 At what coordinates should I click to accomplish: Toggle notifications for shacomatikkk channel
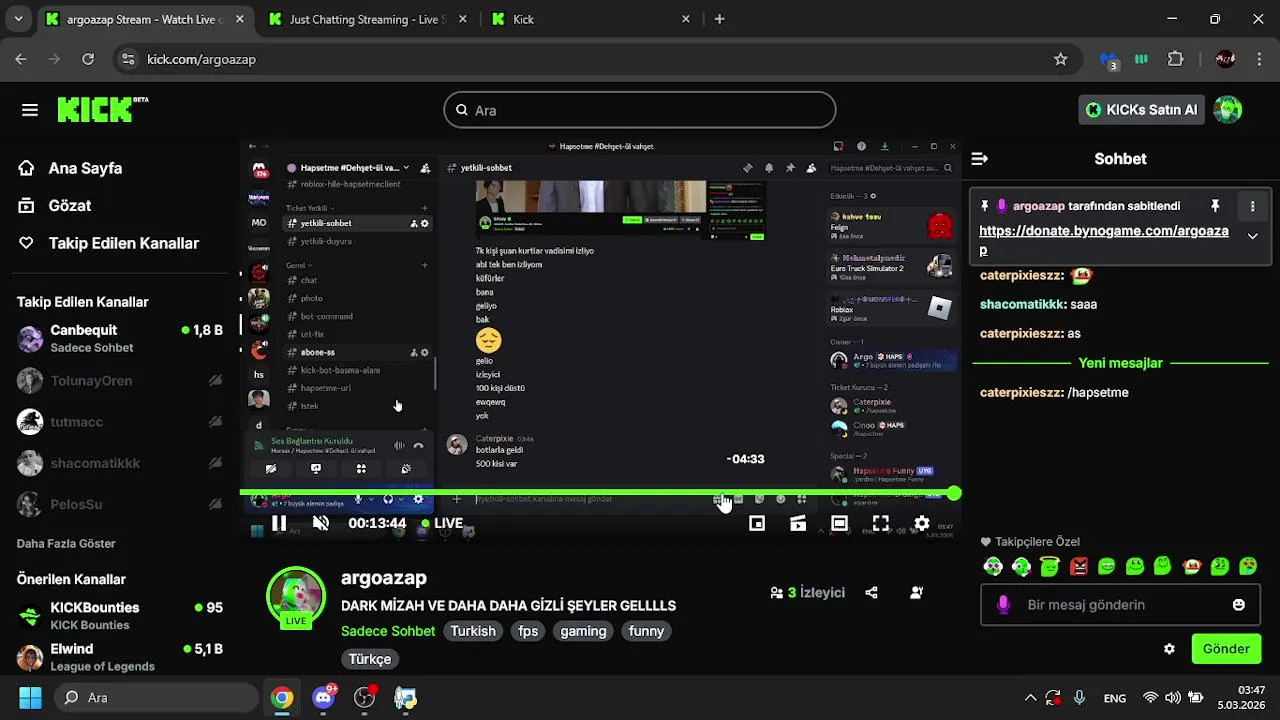coord(215,463)
